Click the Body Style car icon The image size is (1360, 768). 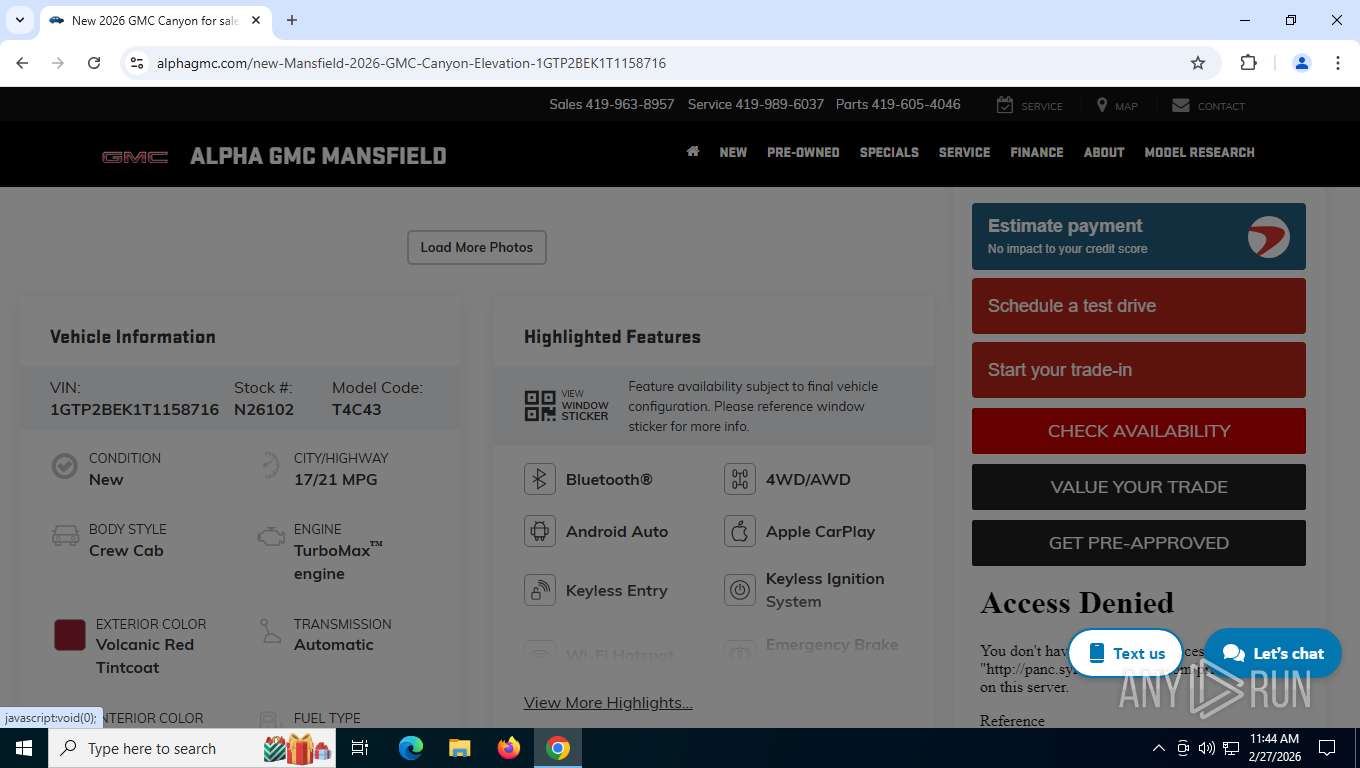pyautogui.click(x=65, y=536)
